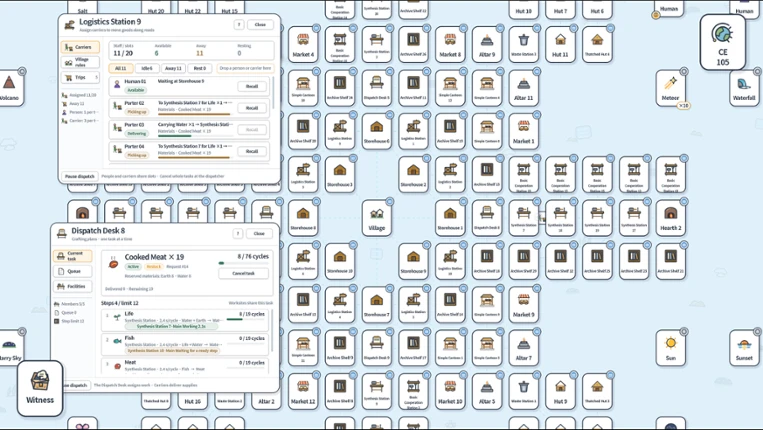Open the Storehouse 8 card
763x430 pixels.
(x=303, y=218)
